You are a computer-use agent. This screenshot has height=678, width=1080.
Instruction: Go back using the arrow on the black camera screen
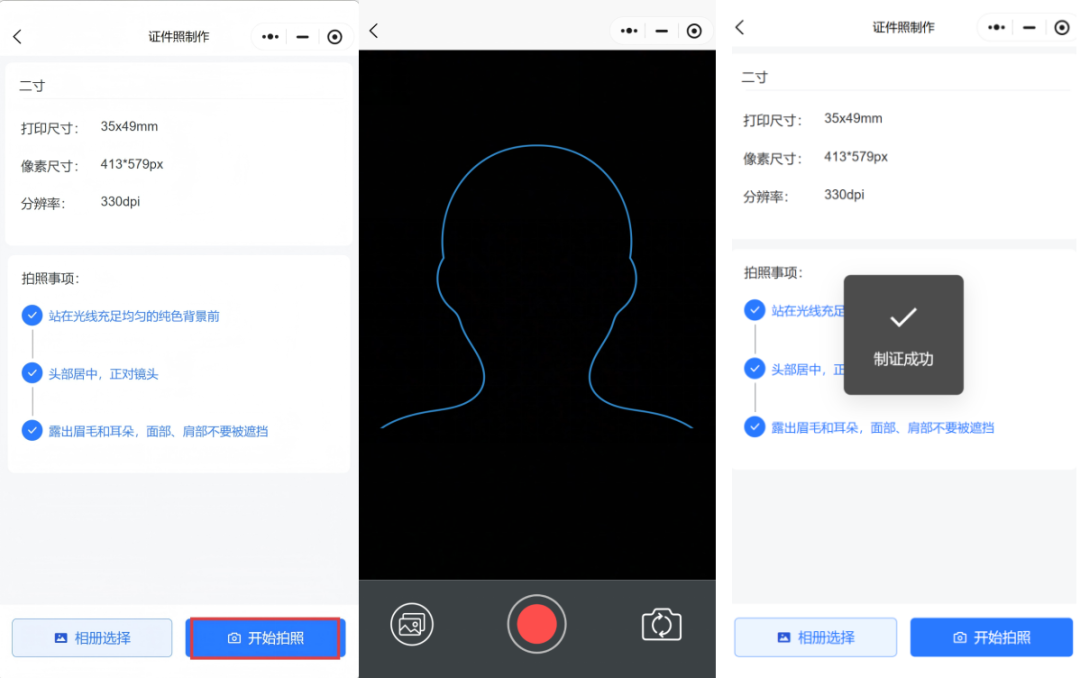coord(374,31)
